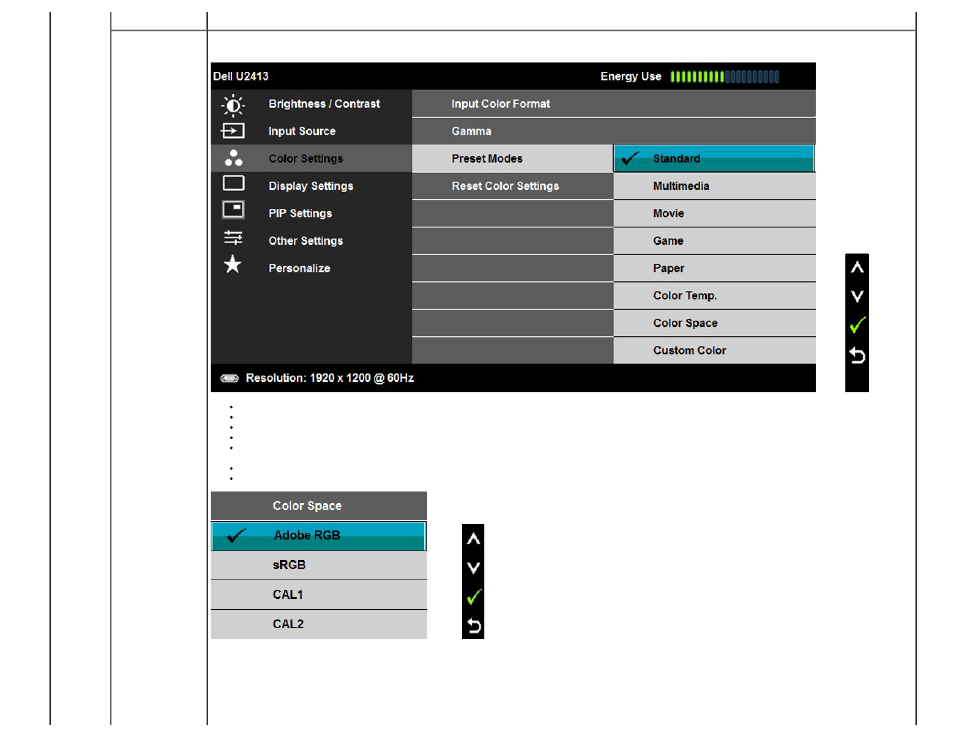Select the Preset Modes option
Viewport: 954px width, 738px height.
(x=512, y=159)
